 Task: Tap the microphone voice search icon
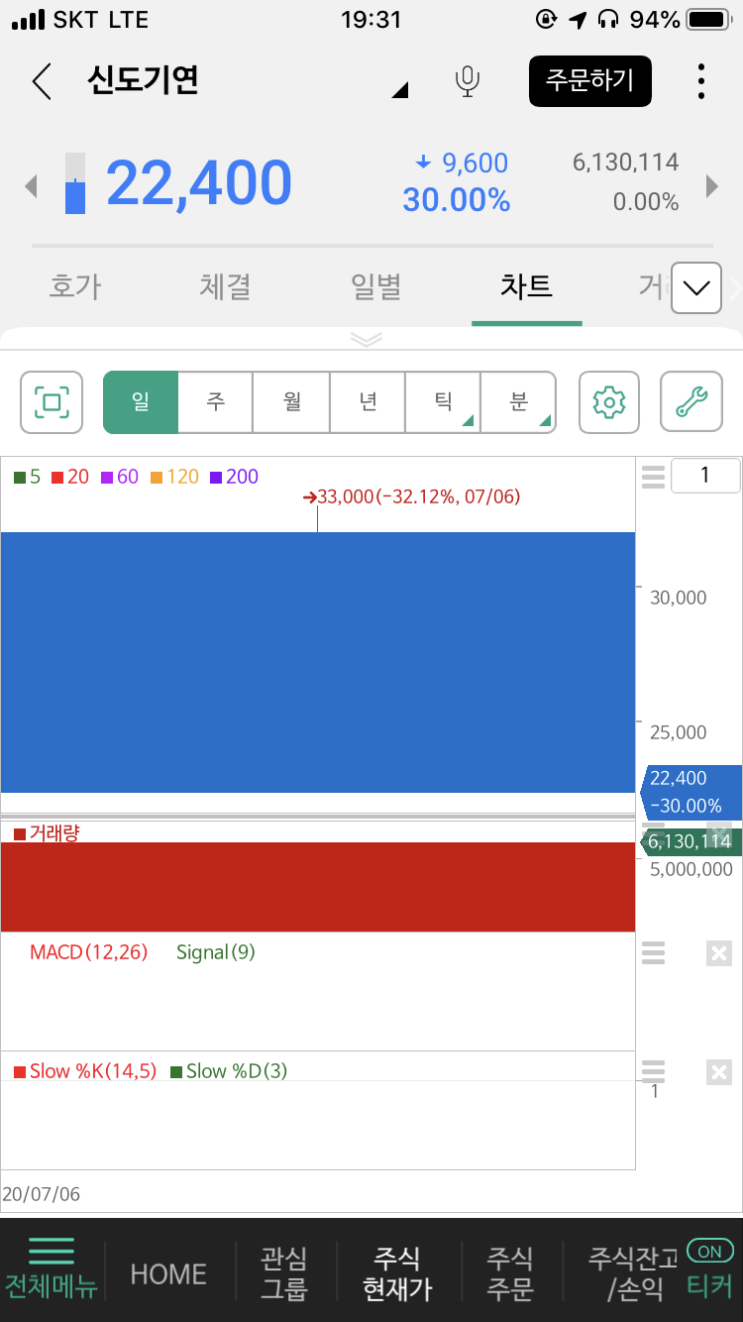click(x=467, y=82)
